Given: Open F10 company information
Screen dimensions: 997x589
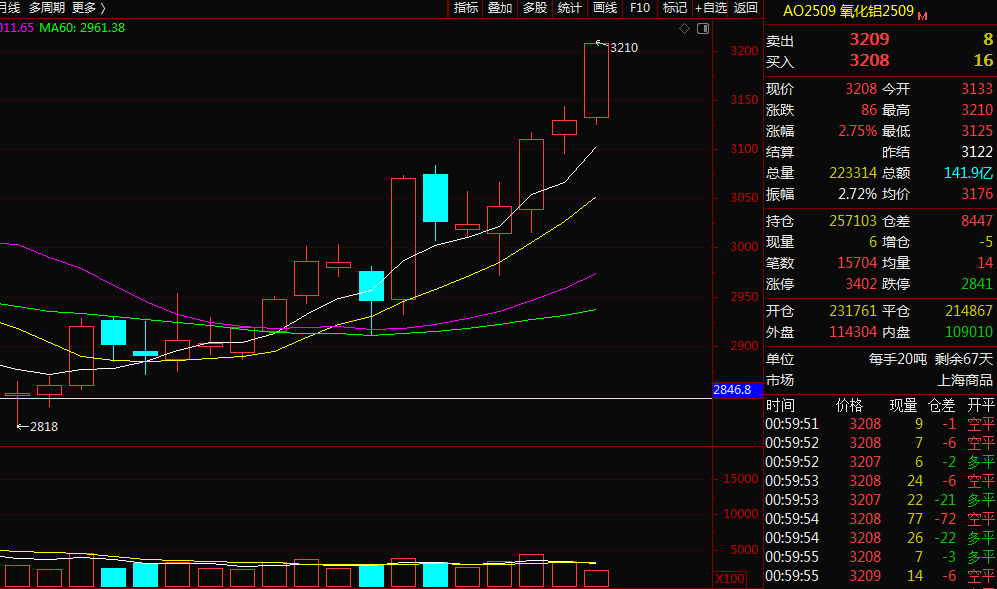Looking at the screenshot, I should point(639,8).
